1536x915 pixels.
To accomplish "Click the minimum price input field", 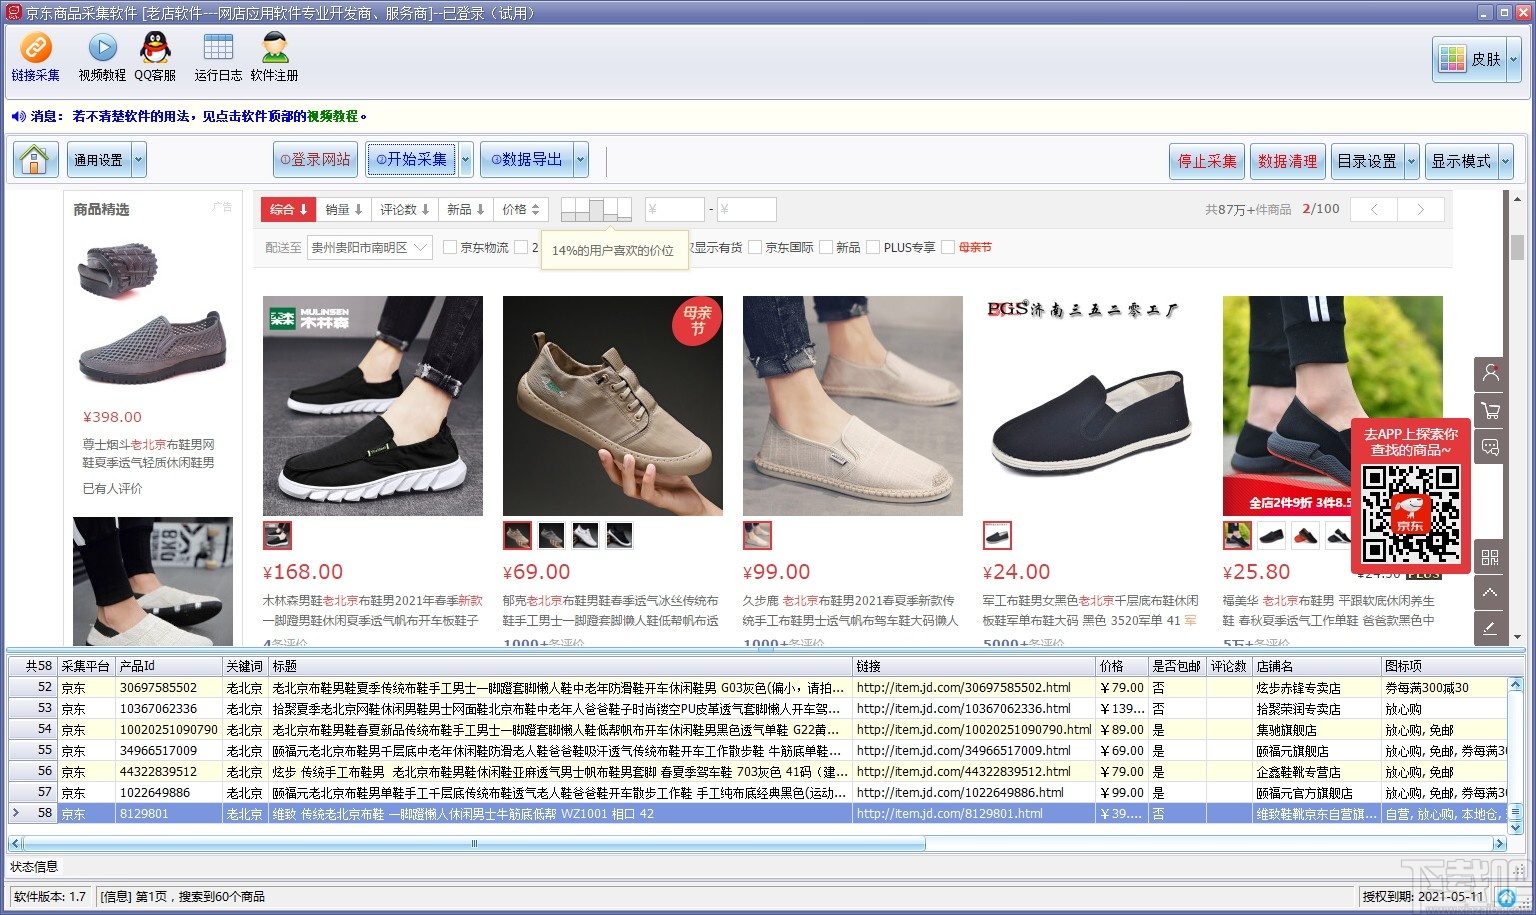I will tap(675, 209).
